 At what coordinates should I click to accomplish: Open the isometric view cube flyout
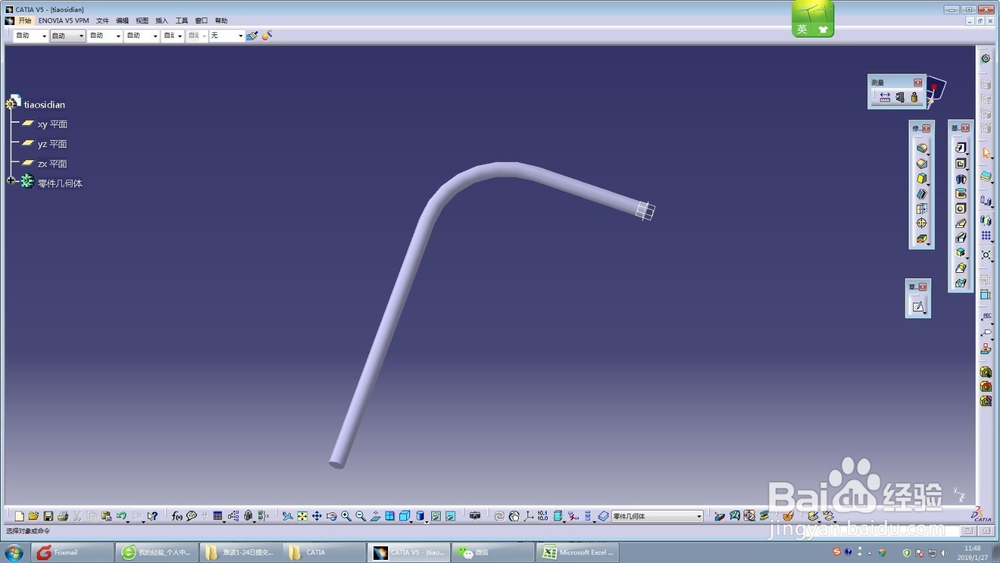[405, 516]
